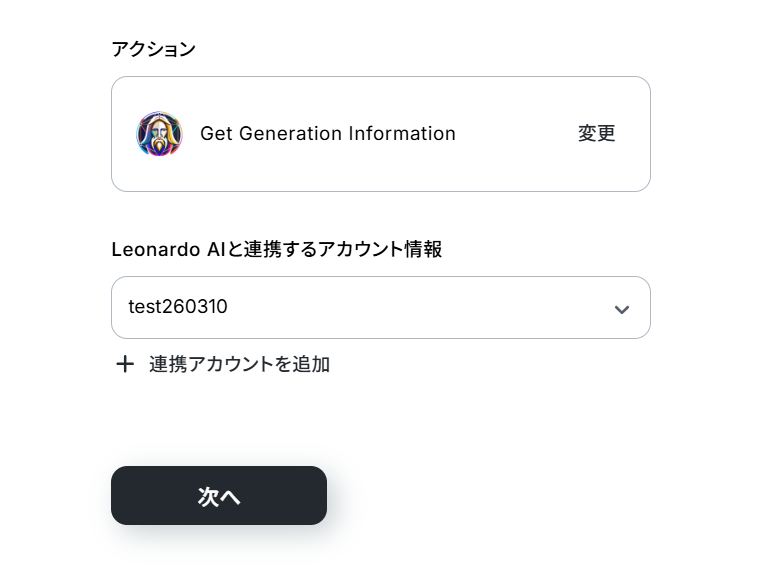This screenshot has height=585, width=782.
Task: Click the chevron arrow in account field
Action: 621,309
